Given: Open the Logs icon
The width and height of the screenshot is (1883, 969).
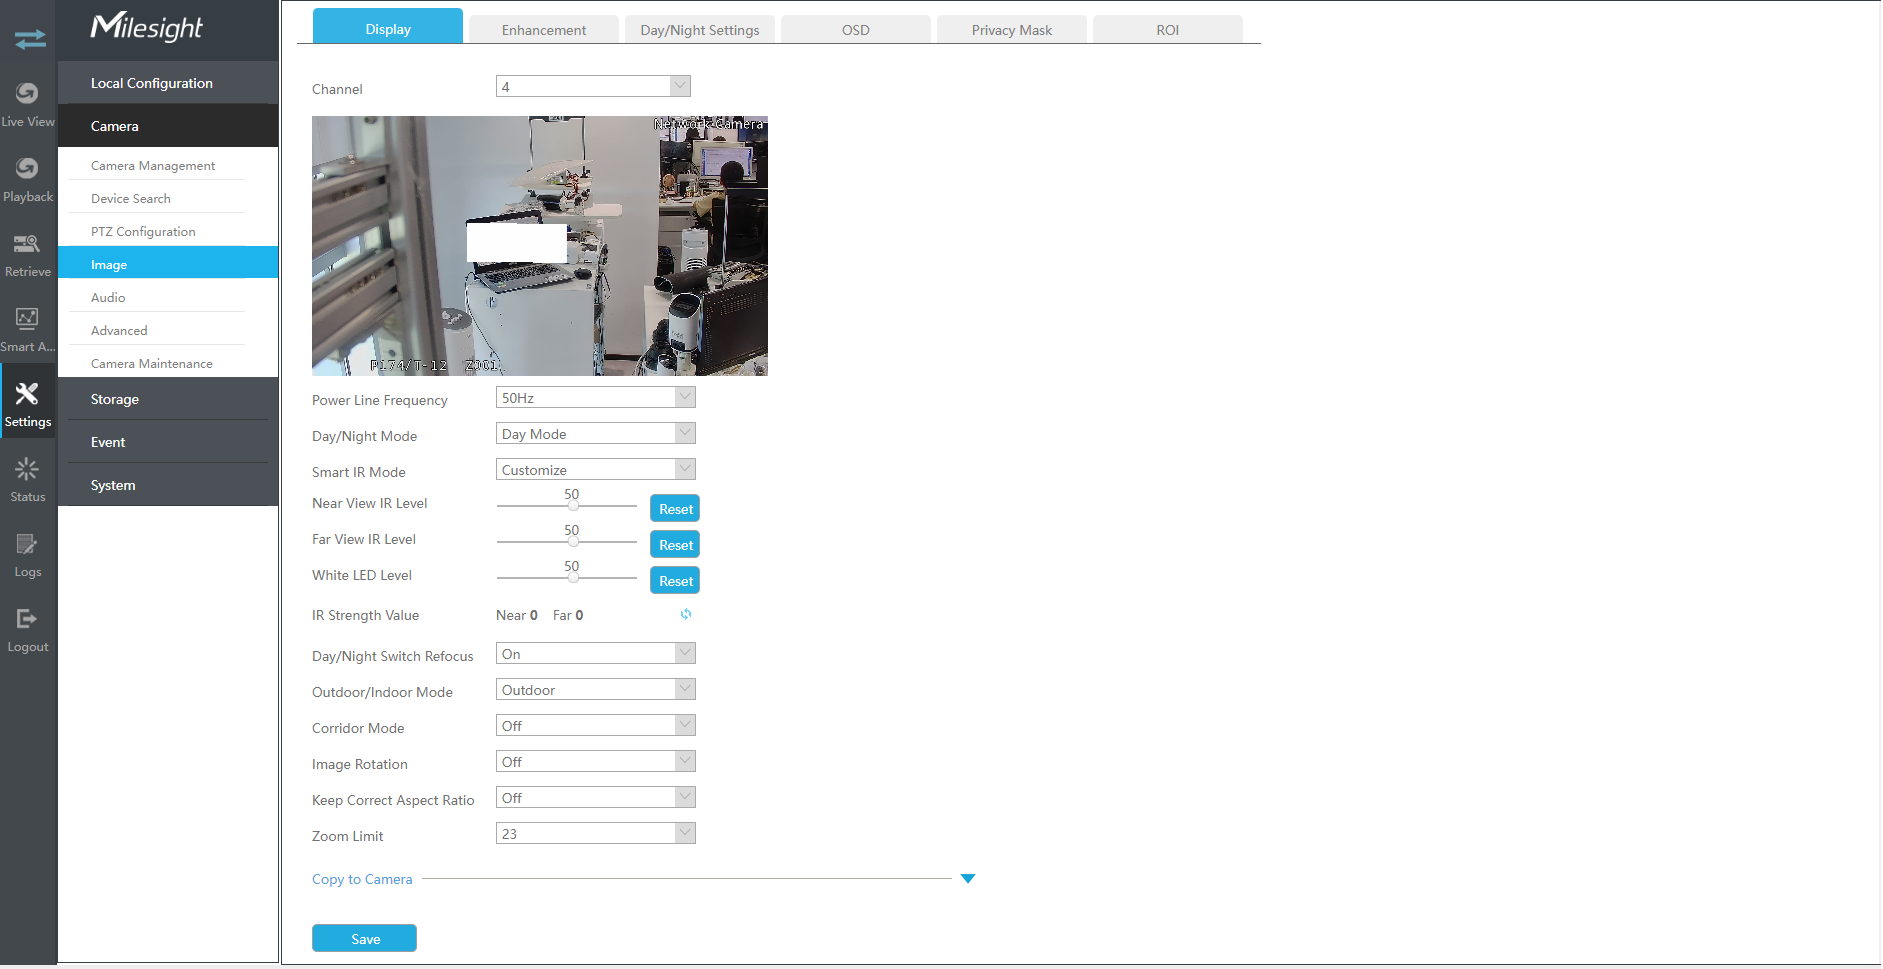Looking at the screenshot, I should click(27, 545).
